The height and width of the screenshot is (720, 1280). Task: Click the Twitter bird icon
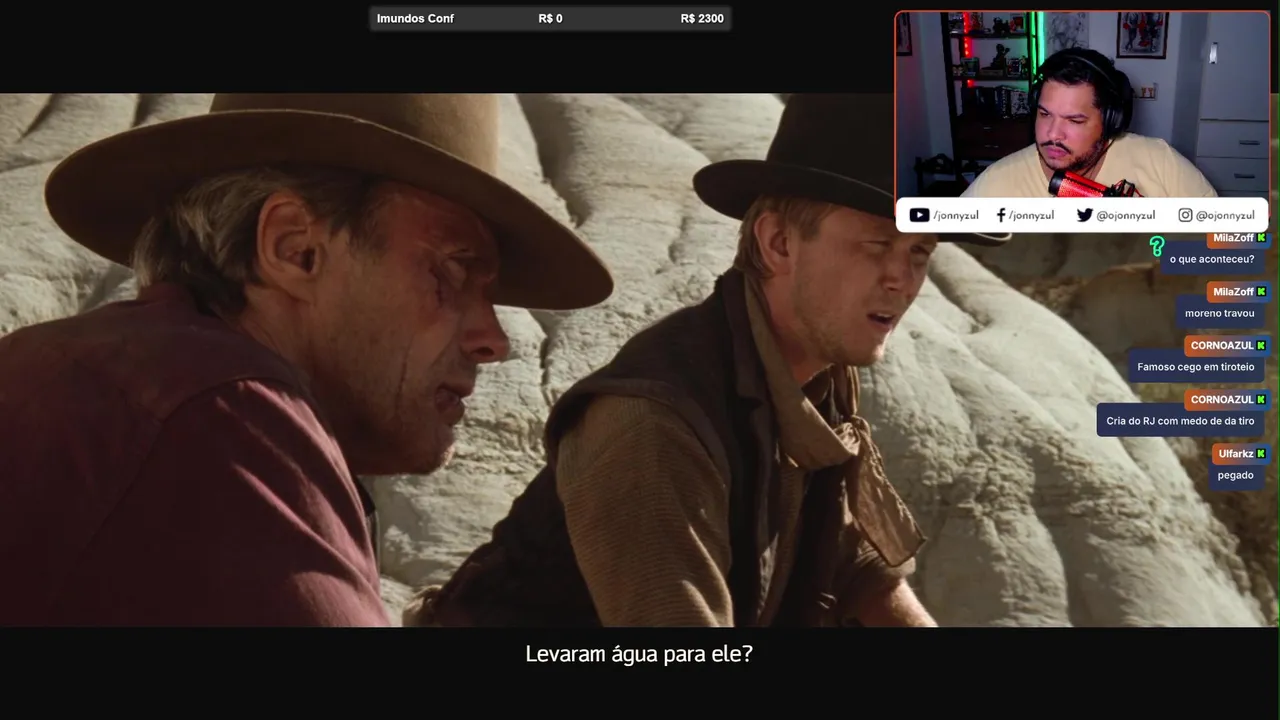pos(1084,215)
